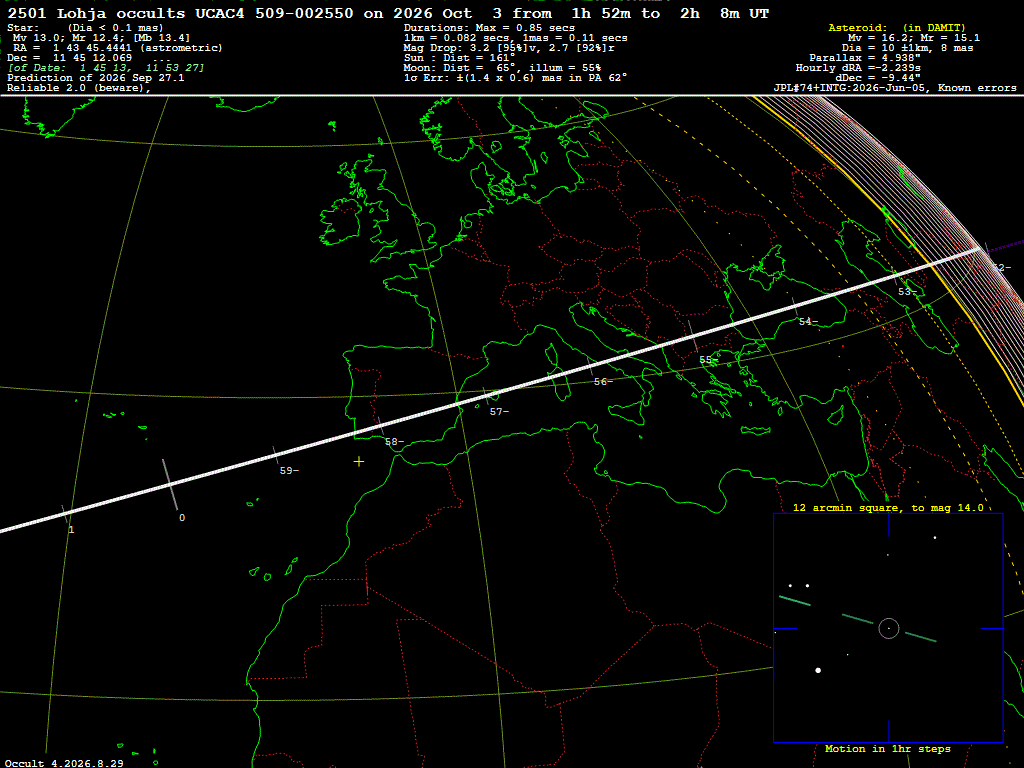The image size is (1024, 768).
Task: Click the Motion in 1hr steps label
Action: pos(888,748)
